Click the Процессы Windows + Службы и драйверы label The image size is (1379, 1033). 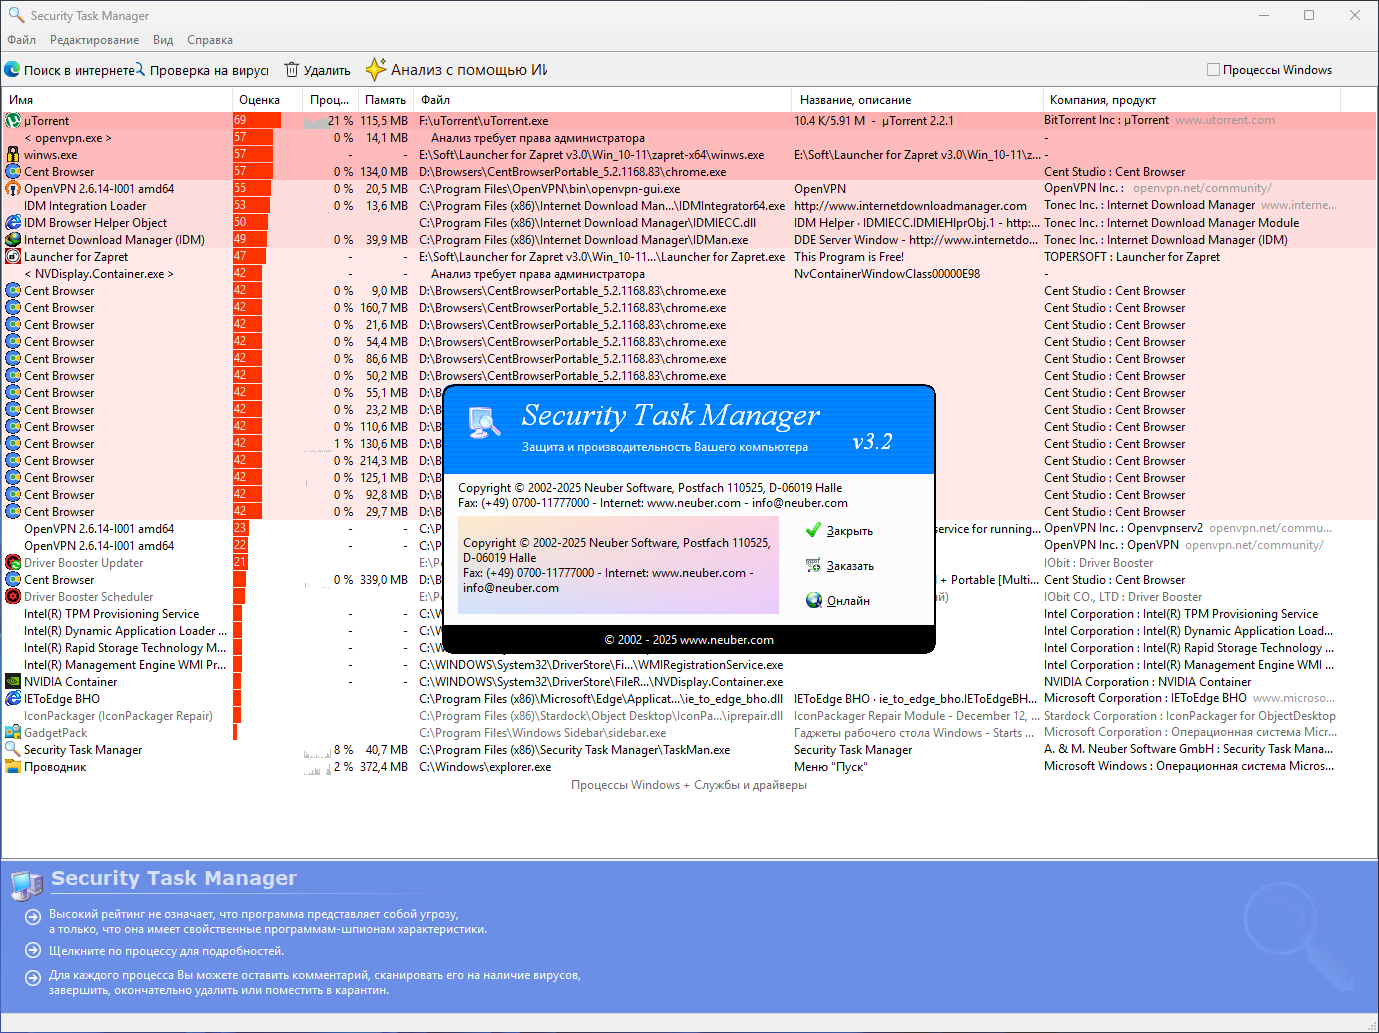coord(689,785)
